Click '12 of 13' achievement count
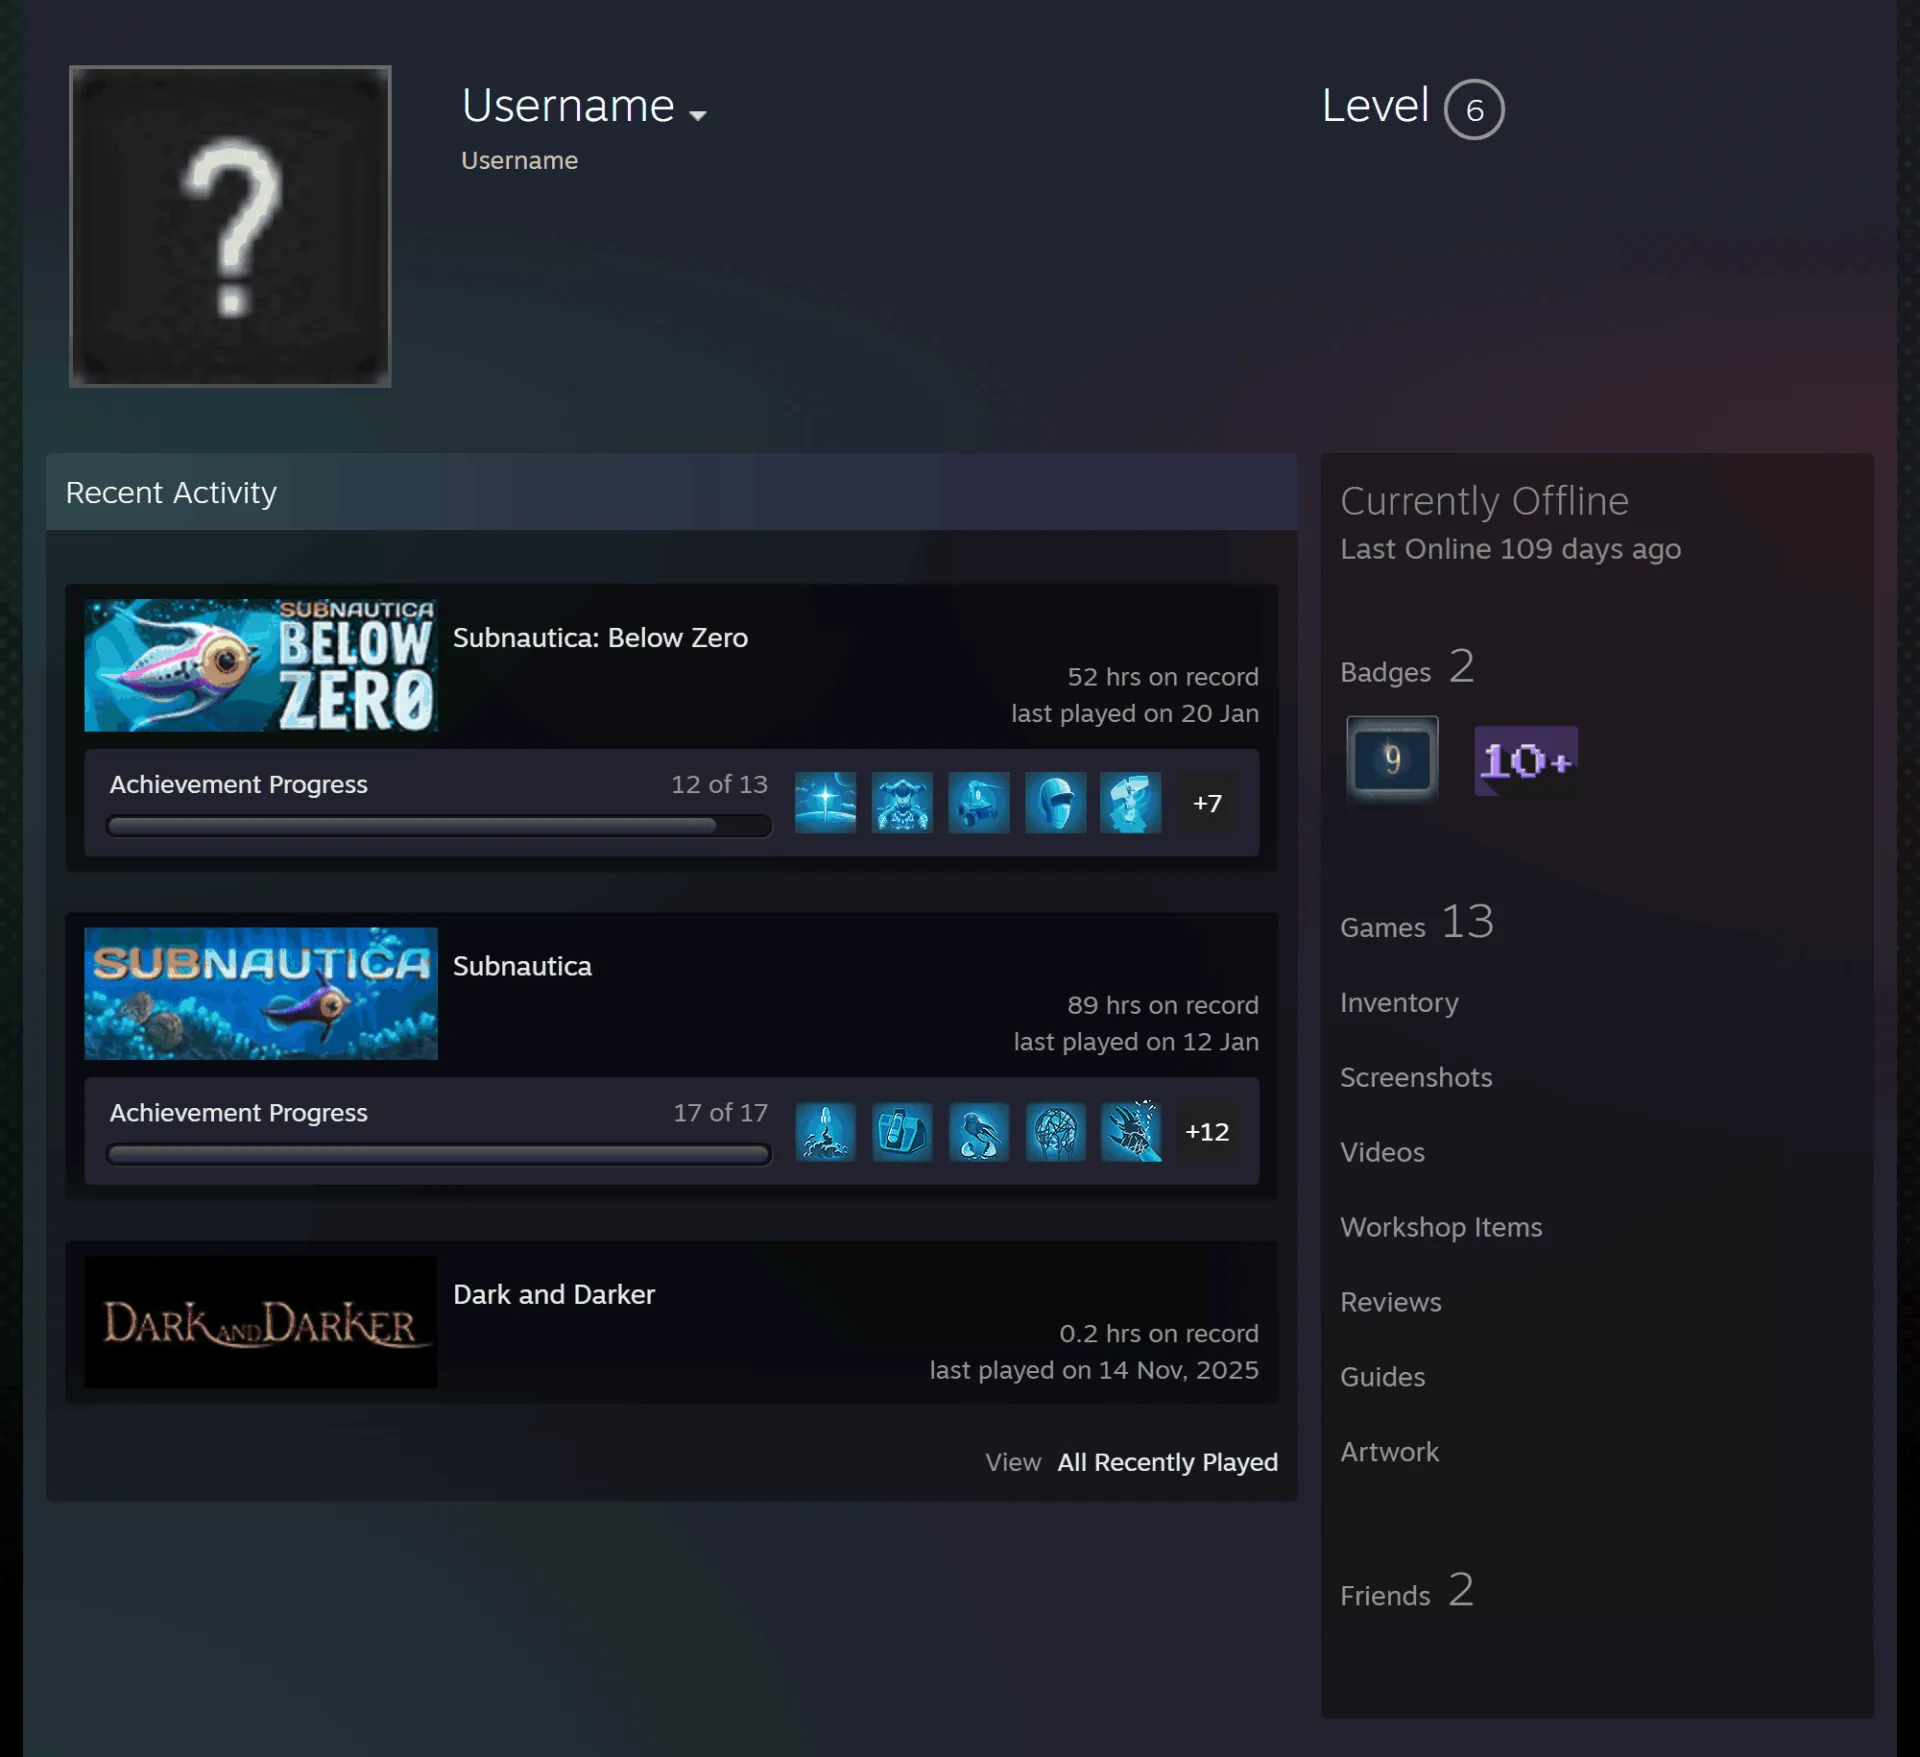Image resolution: width=1920 pixels, height=1757 pixels. click(719, 784)
